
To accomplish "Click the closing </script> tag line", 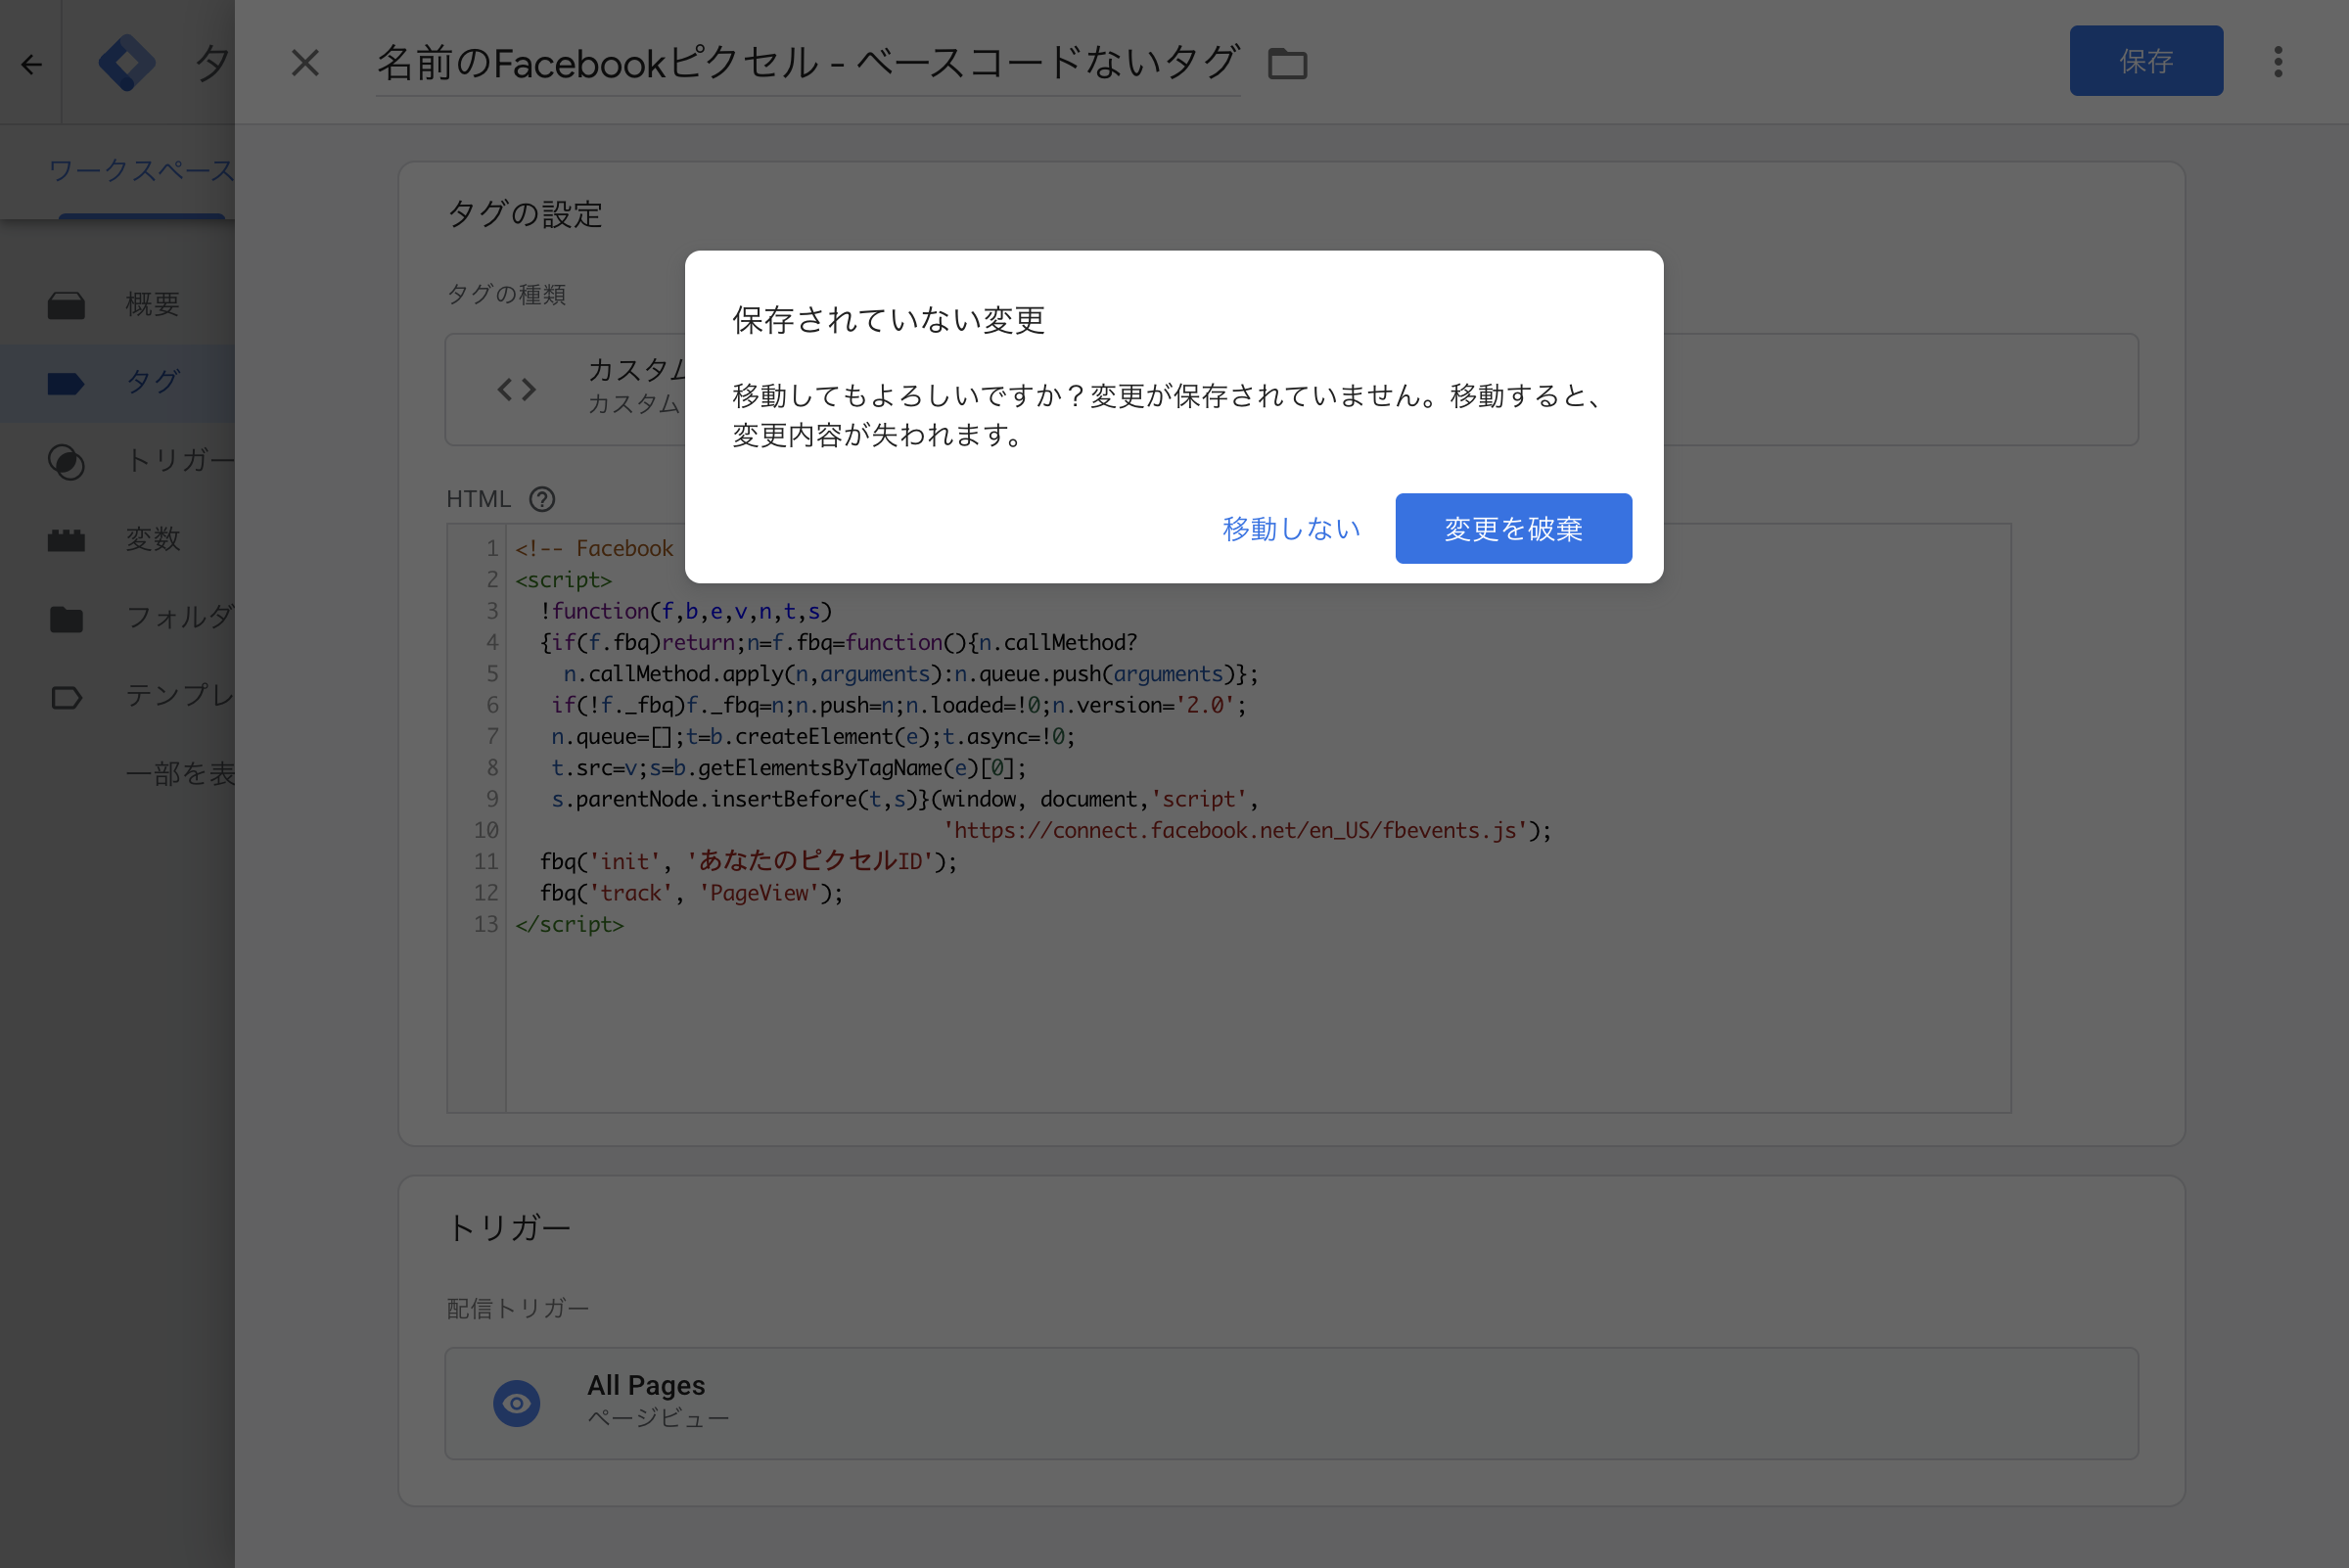I will click(569, 924).
